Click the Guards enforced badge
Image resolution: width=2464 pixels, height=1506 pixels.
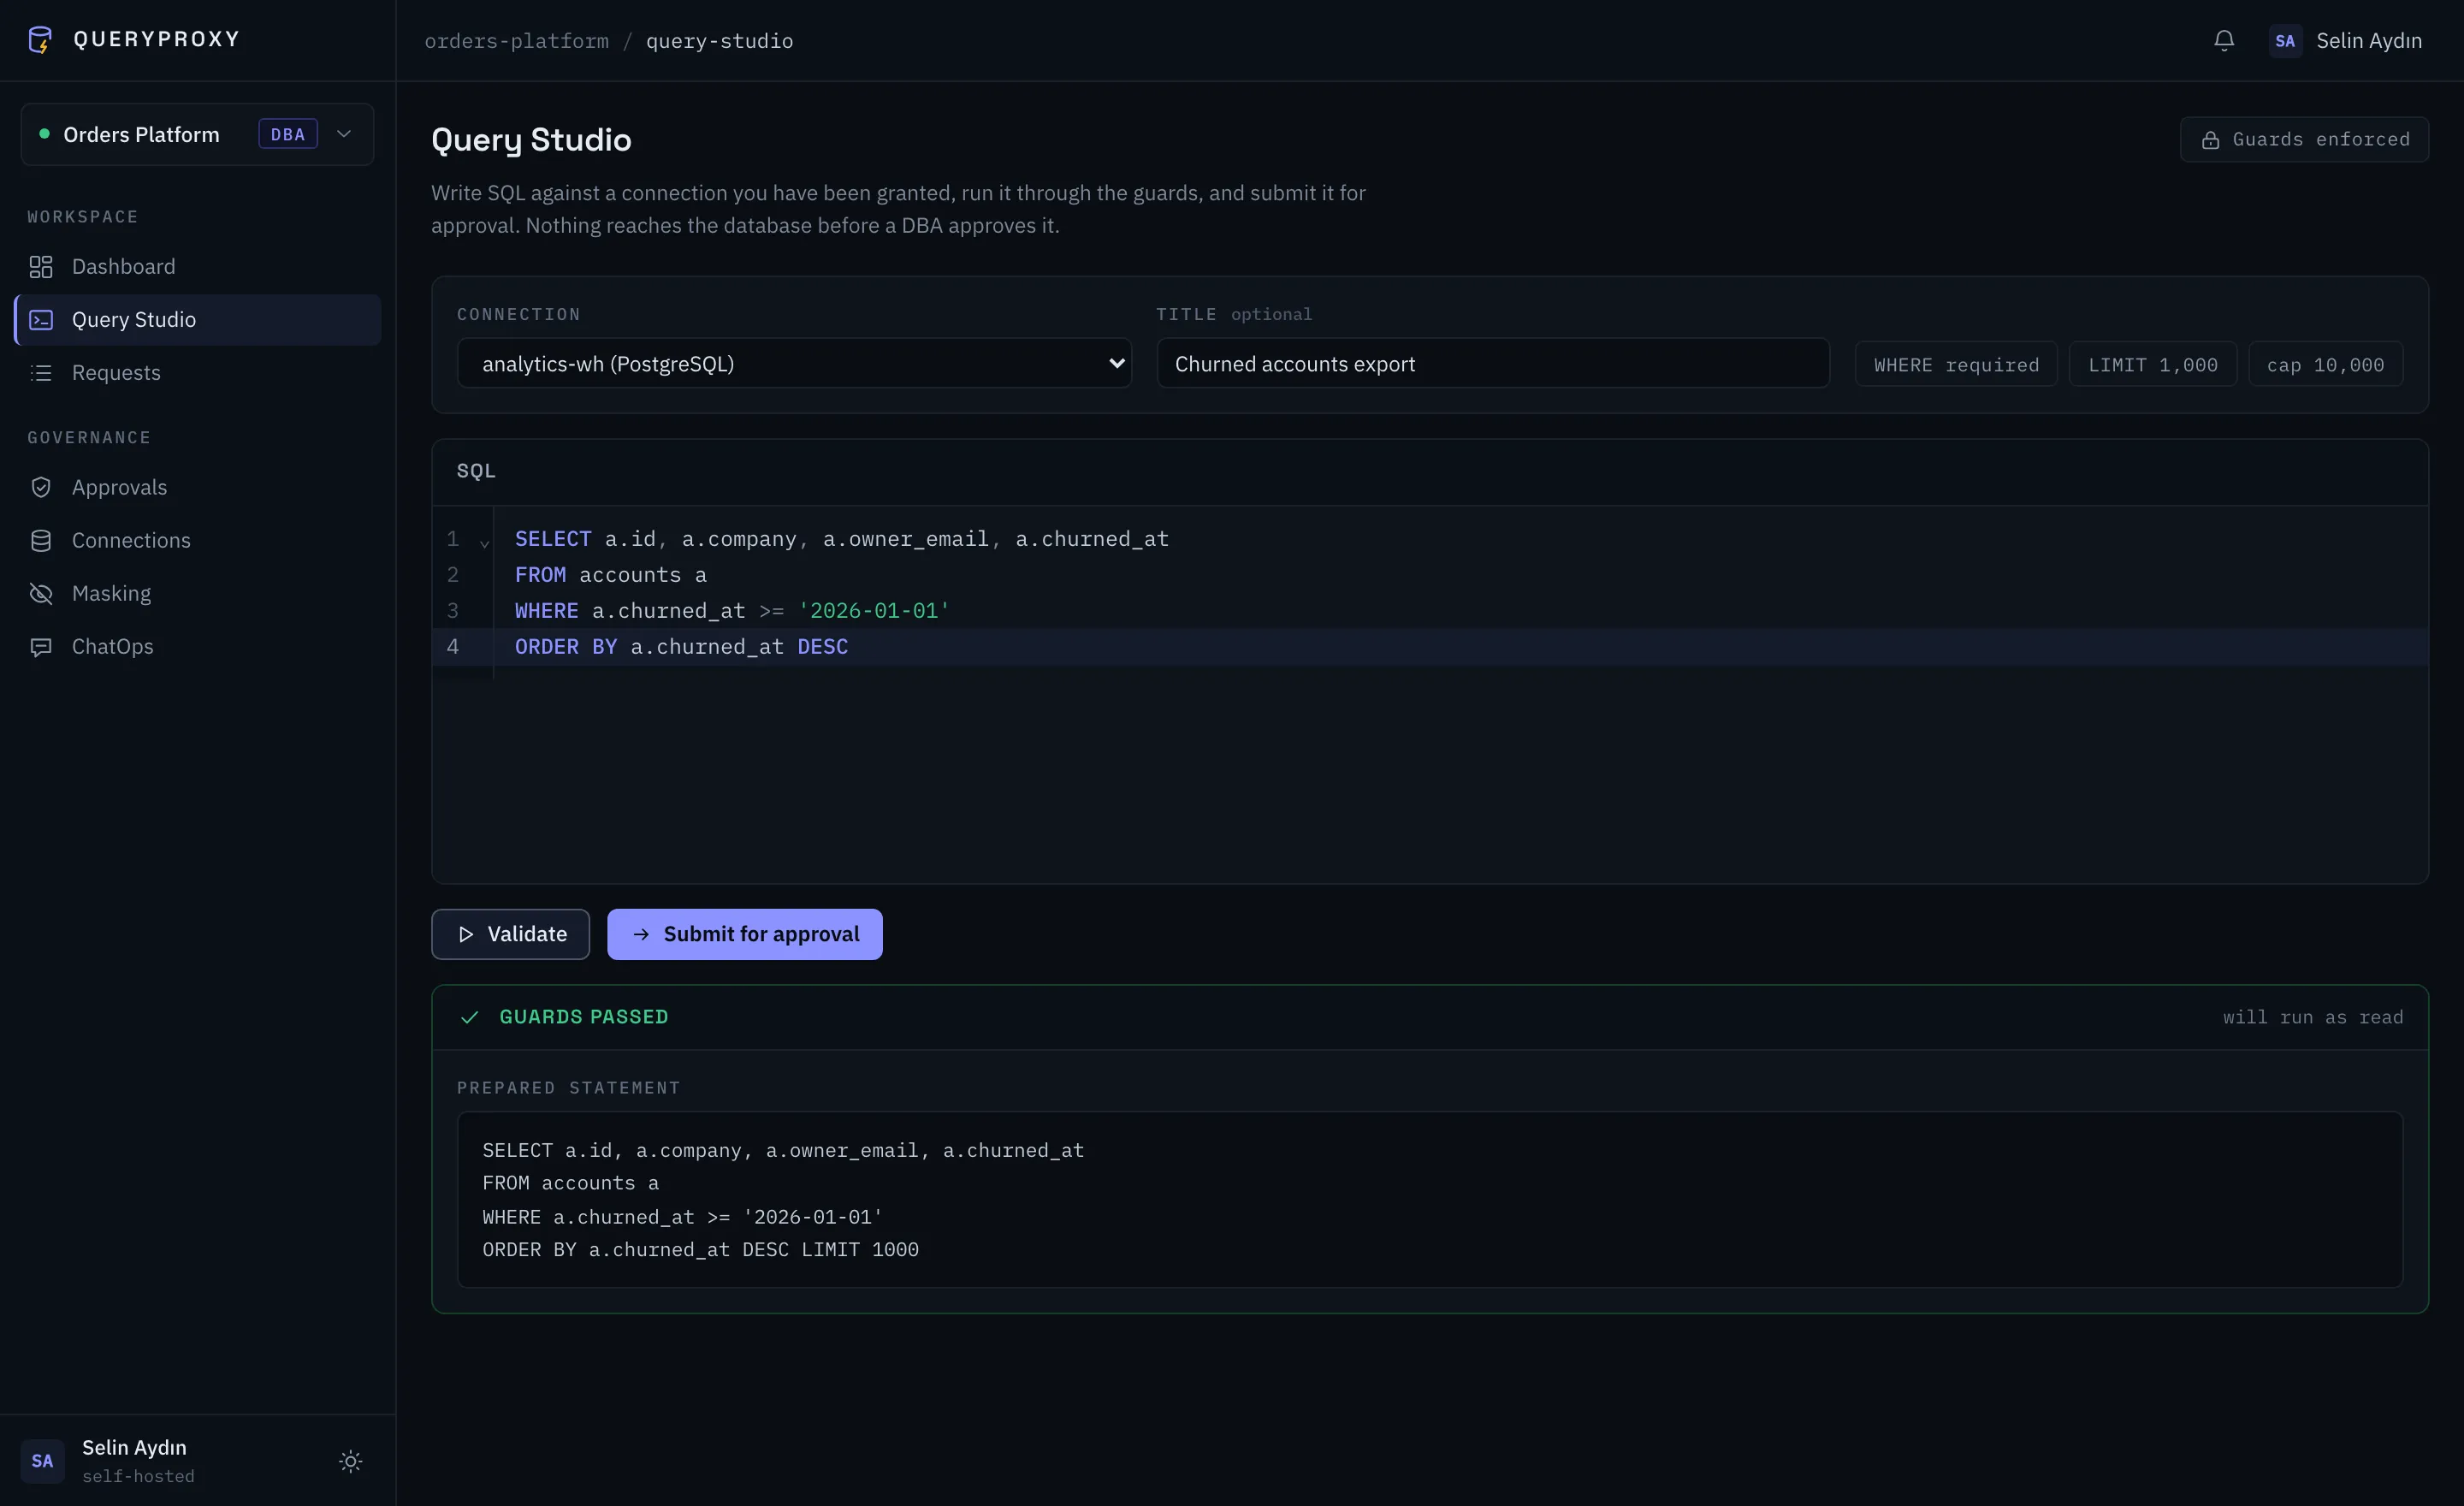click(x=2304, y=140)
